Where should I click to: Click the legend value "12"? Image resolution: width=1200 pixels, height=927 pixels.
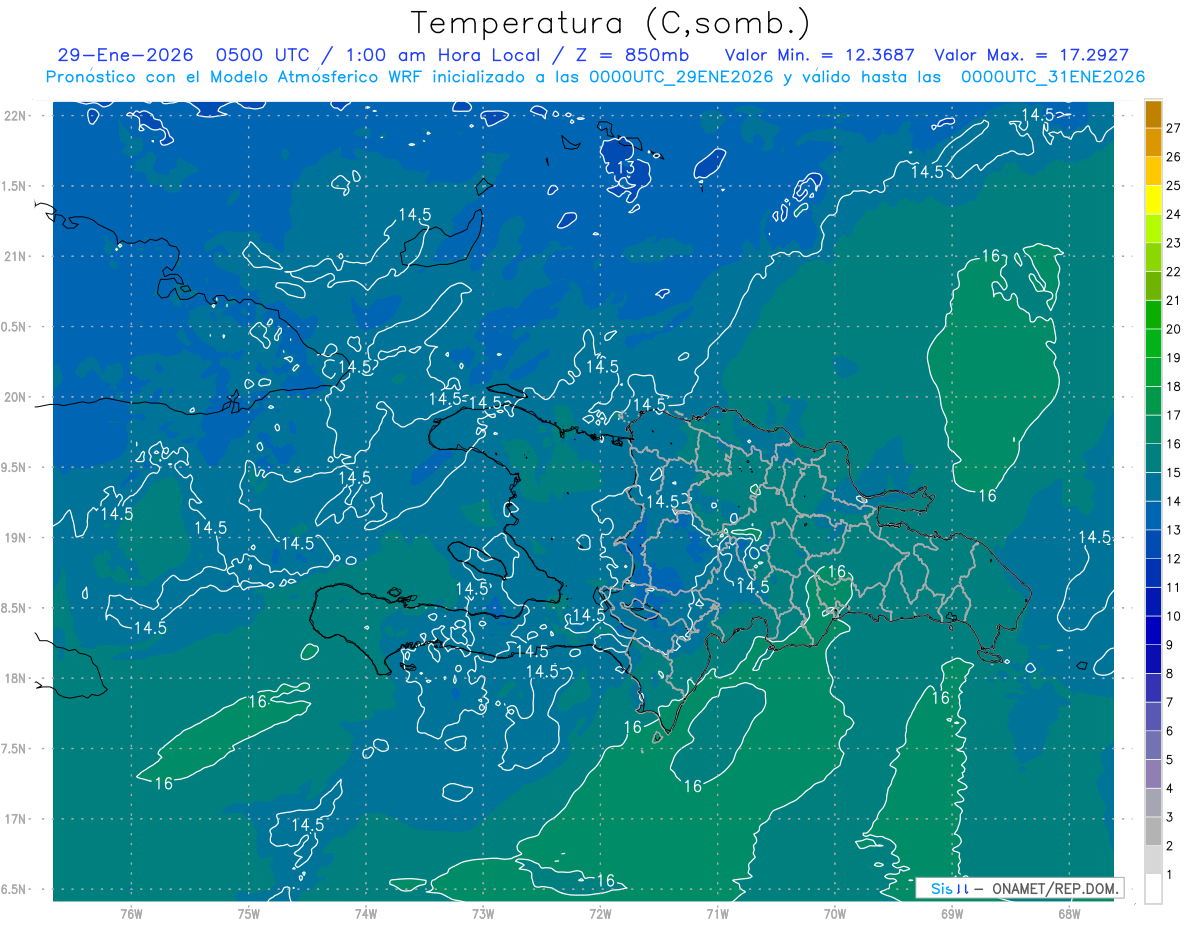click(1175, 559)
